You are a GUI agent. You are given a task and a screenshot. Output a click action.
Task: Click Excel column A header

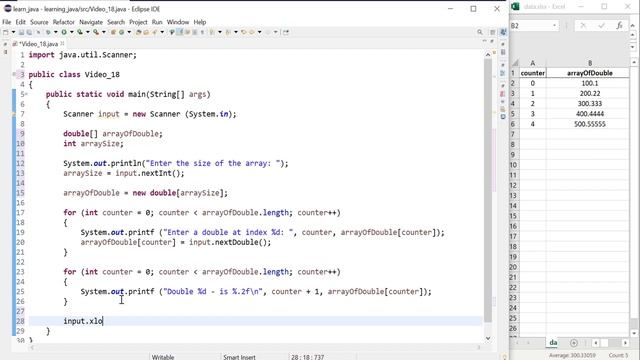click(532, 63)
